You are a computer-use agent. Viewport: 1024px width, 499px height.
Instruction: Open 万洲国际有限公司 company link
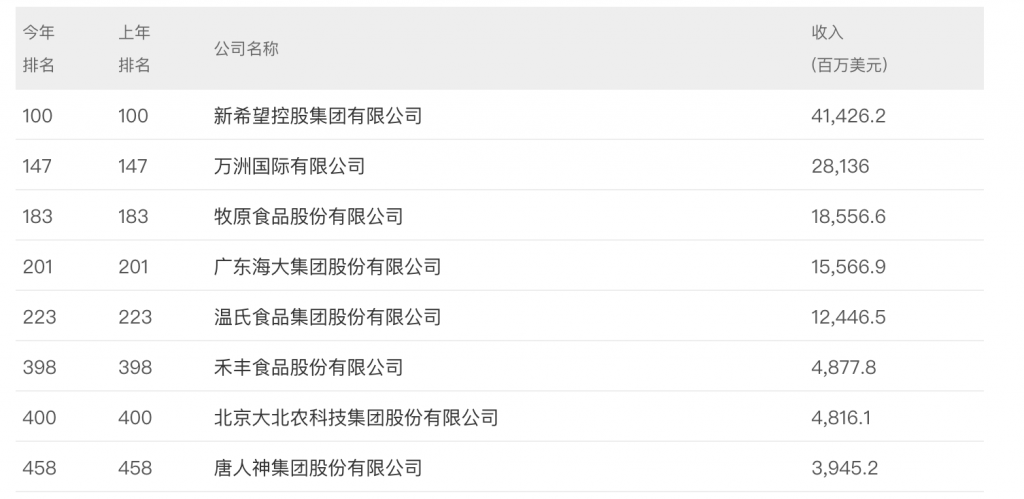[289, 166]
